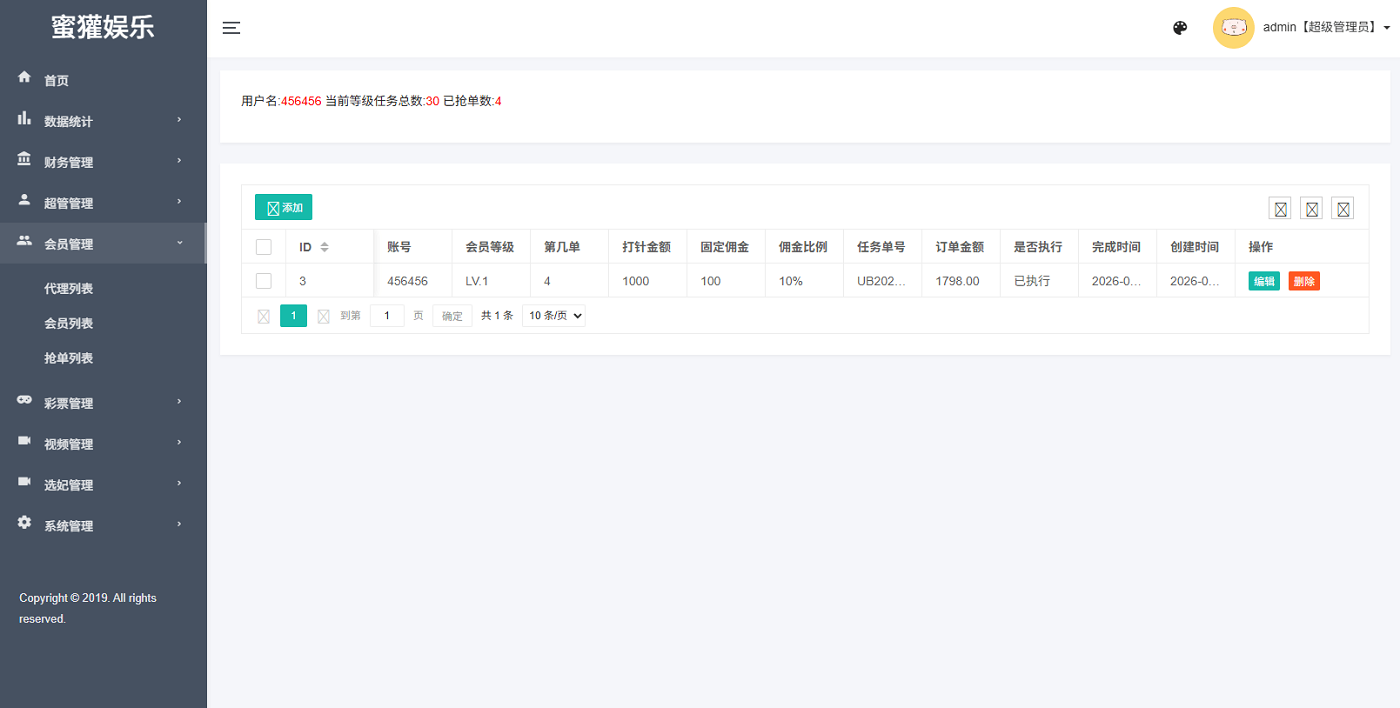This screenshot has height=708, width=1400.
Task: Click the 系统管理 gear icon
Action: click(x=25, y=523)
